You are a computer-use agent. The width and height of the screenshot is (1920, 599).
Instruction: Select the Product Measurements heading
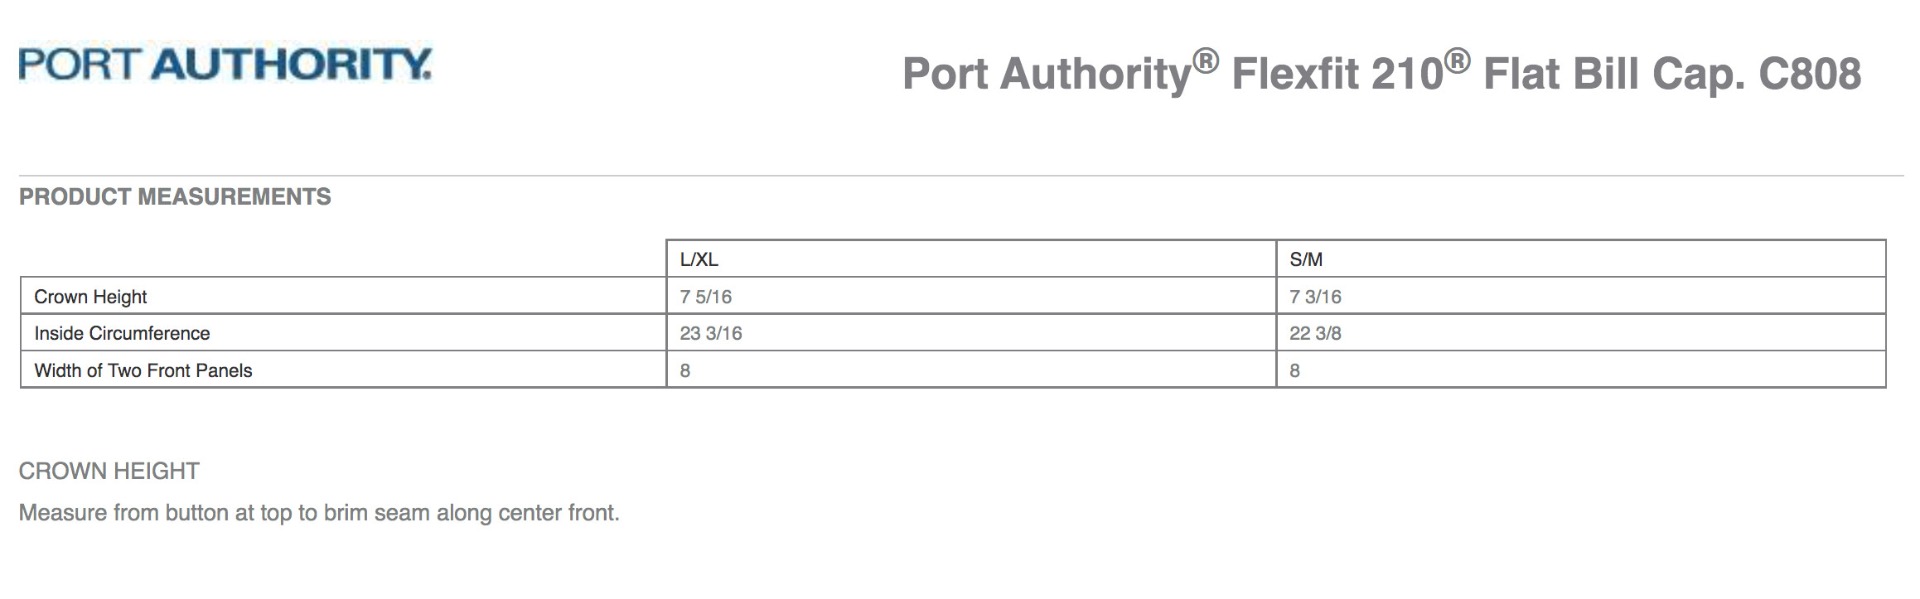click(175, 197)
